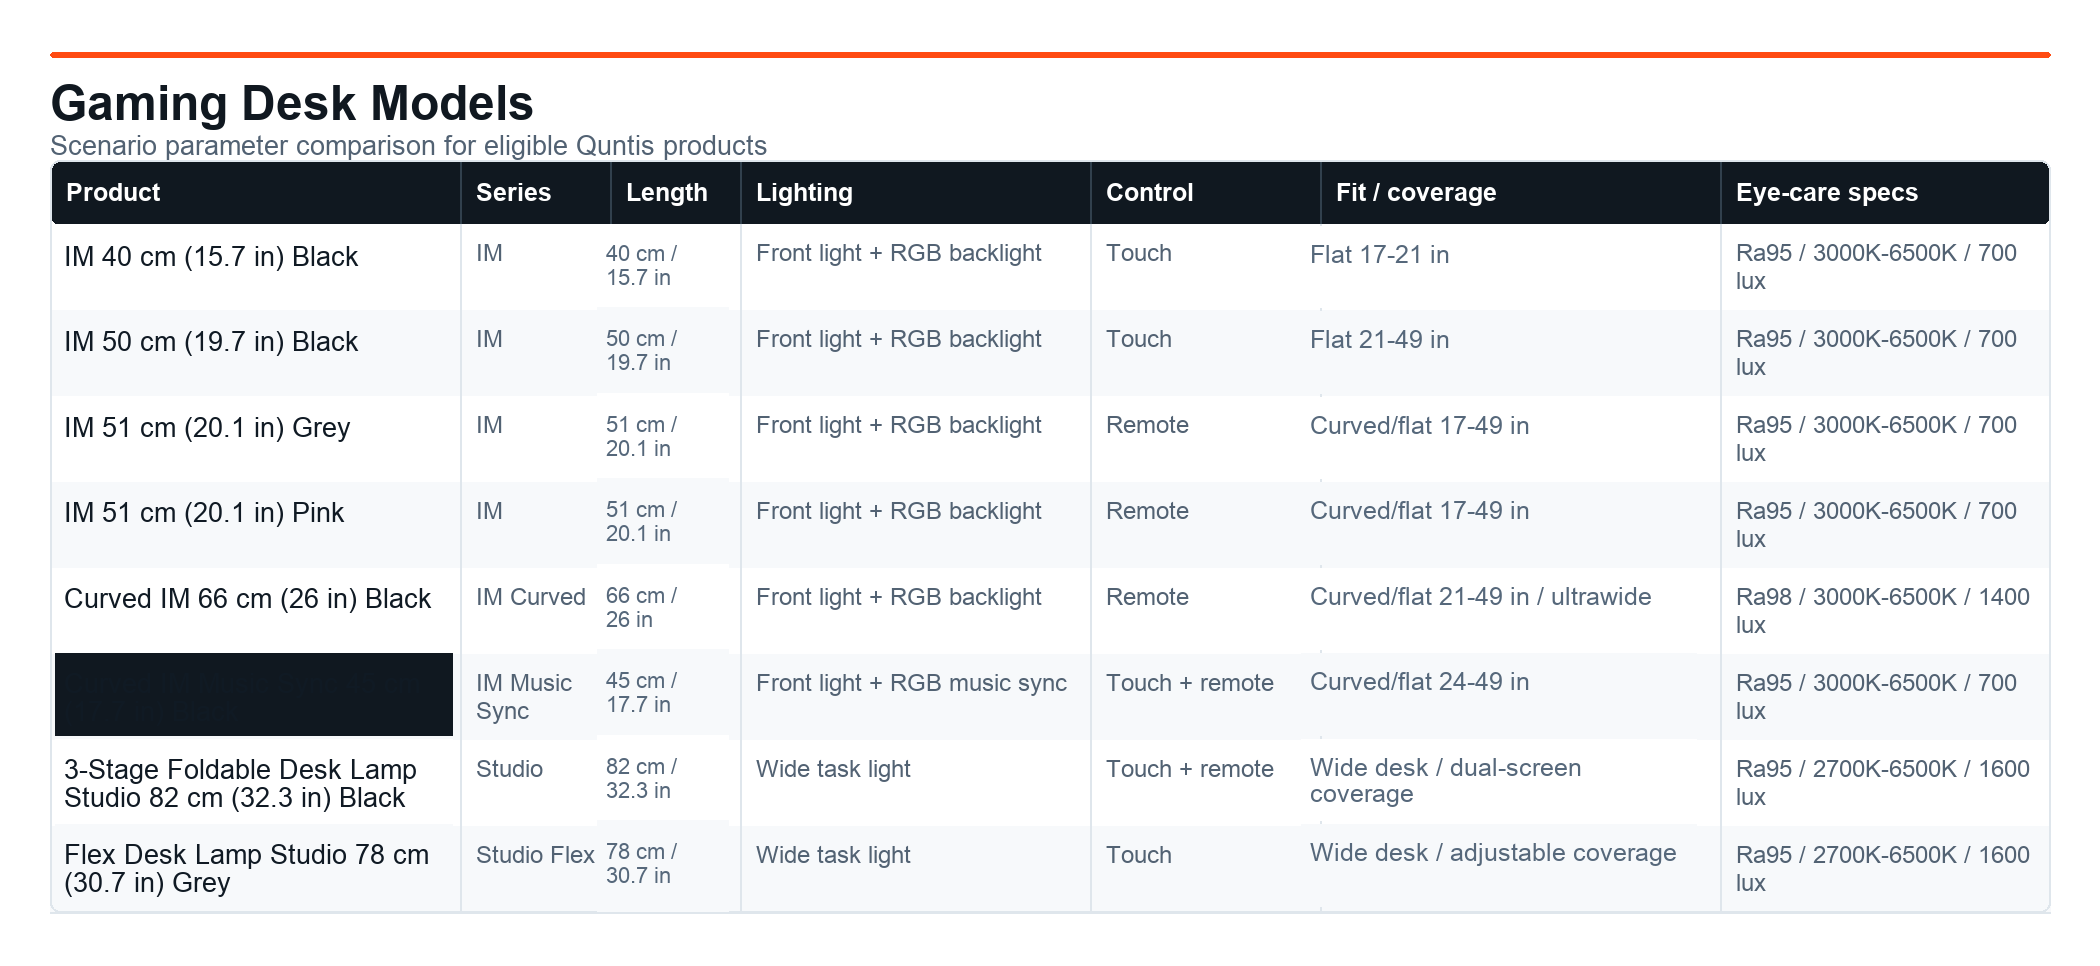Click the Scenario parameter comparison subtitle
Screen dimensions: 2100x966
[409, 146]
